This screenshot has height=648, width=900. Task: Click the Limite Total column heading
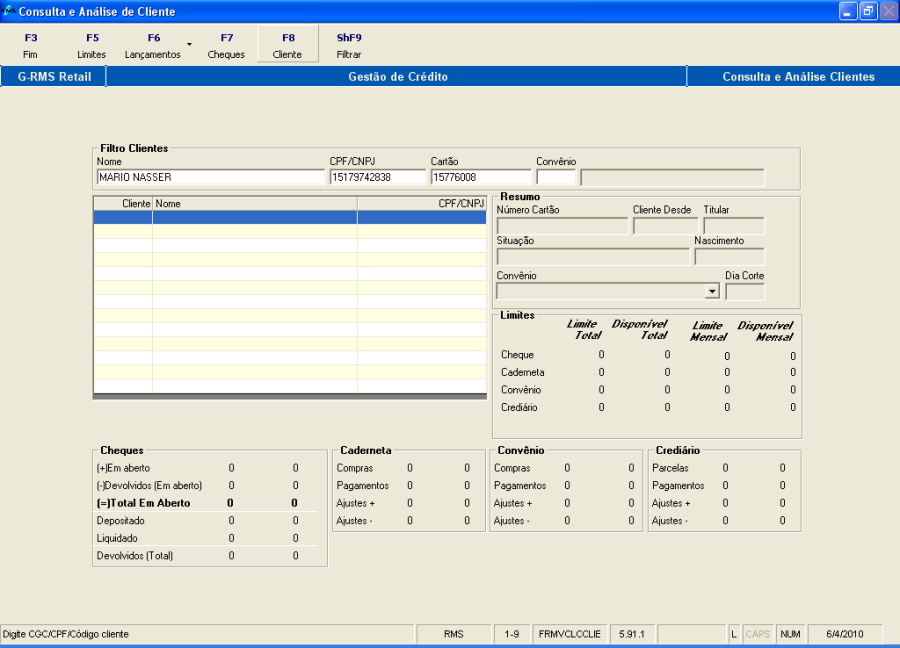[585, 329]
